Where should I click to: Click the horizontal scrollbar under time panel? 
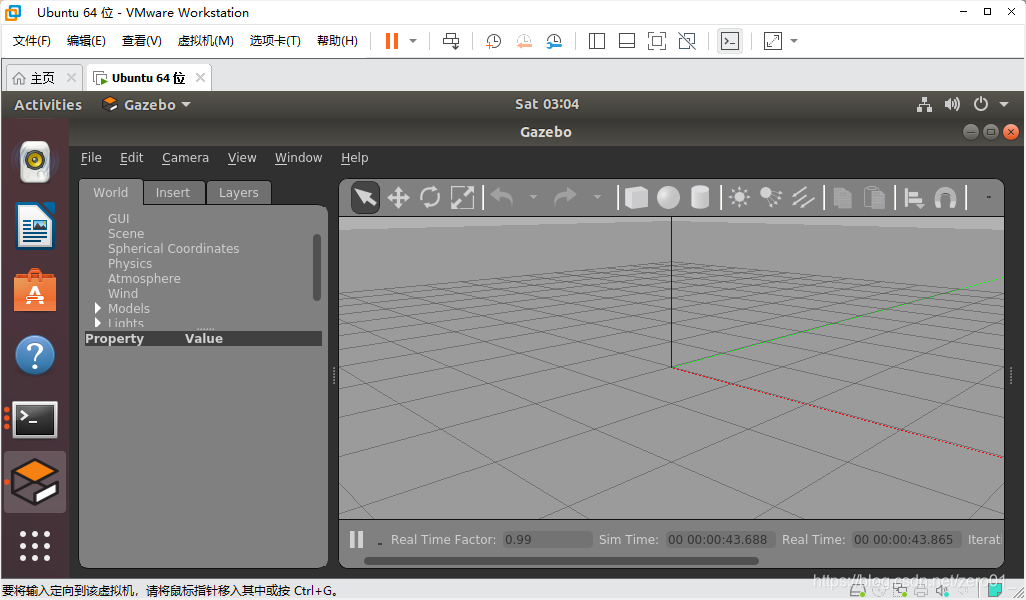pos(561,561)
